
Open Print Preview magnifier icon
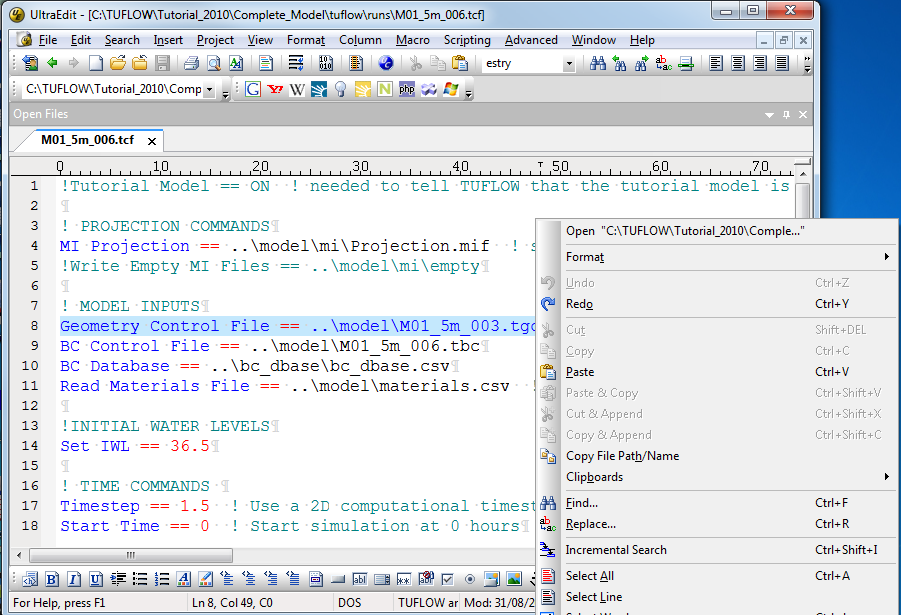coord(214,63)
